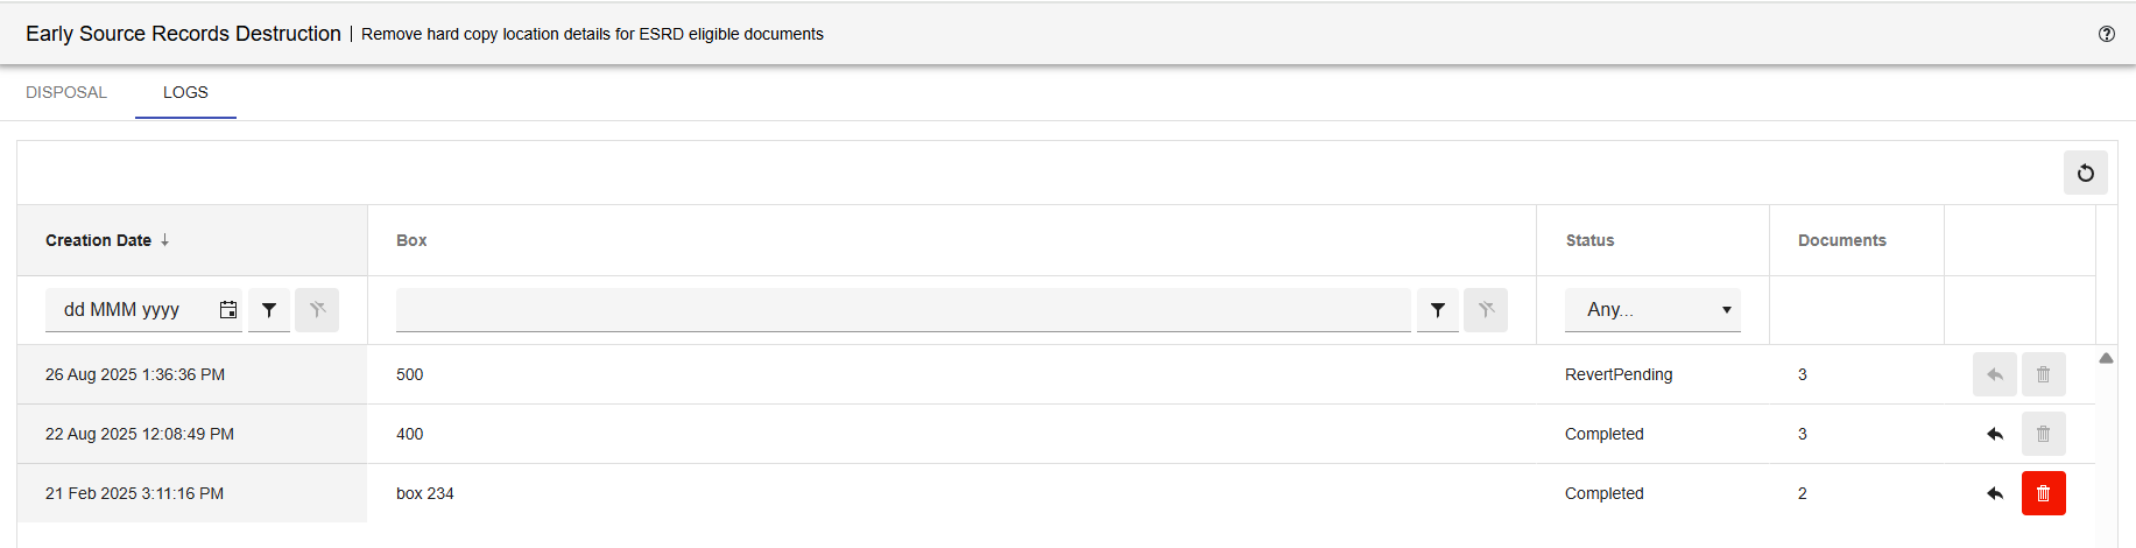Click the Box column header
This screenshot has height=548, width=2136.
411,240
